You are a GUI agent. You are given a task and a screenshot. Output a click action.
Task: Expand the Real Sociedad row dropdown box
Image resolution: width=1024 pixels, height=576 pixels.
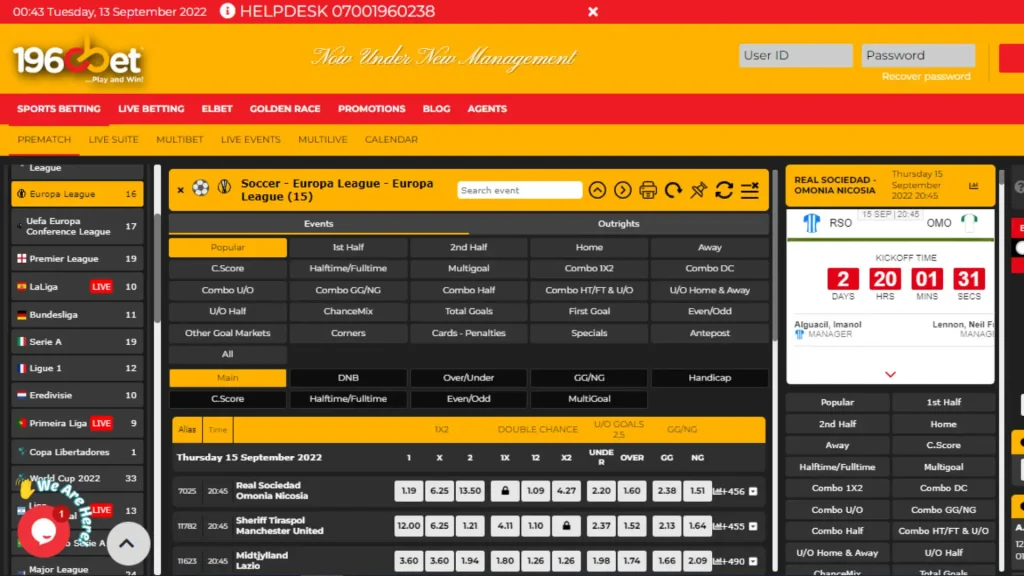pos(753,491)
